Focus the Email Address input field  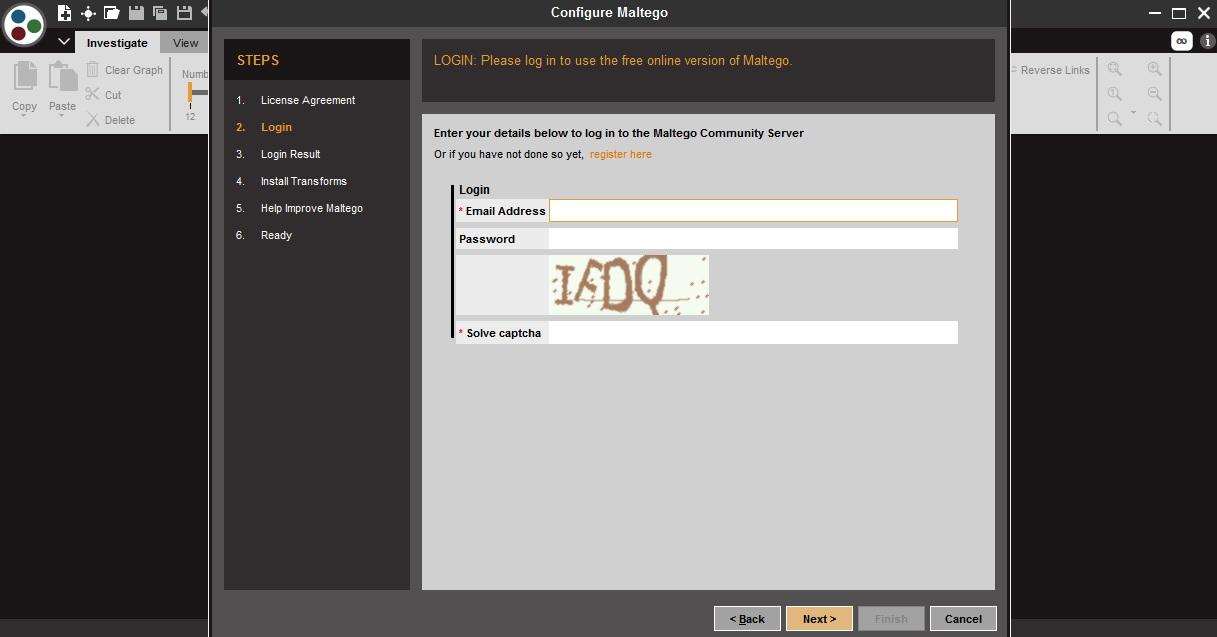[753, 211]
